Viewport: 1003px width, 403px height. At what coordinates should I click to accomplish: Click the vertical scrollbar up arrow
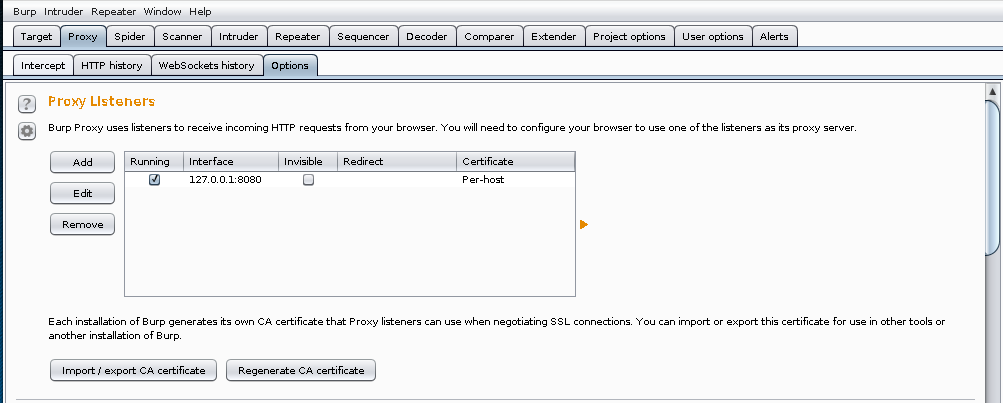(993, 91)
